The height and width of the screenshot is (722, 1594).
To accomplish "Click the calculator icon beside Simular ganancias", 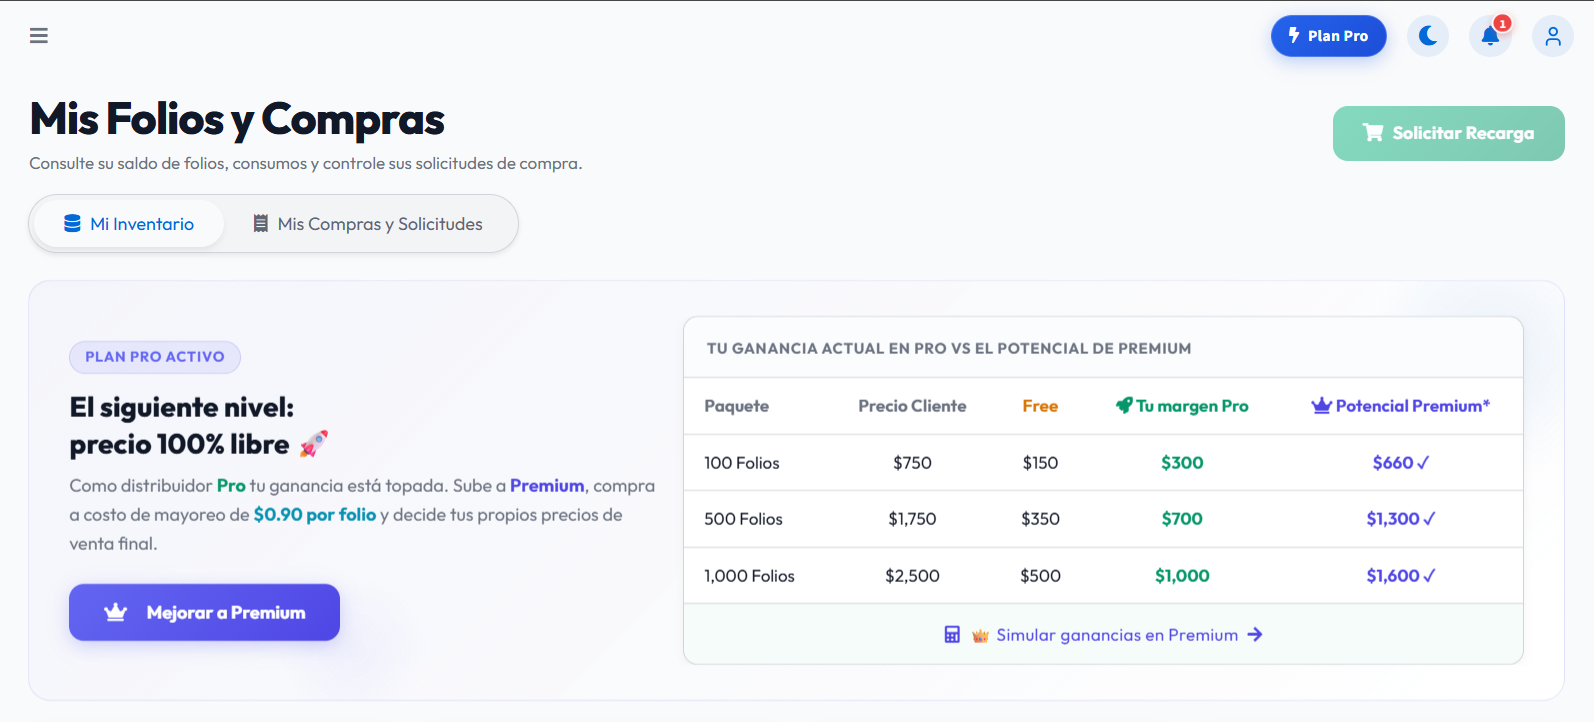I will [x=952, y=635].
